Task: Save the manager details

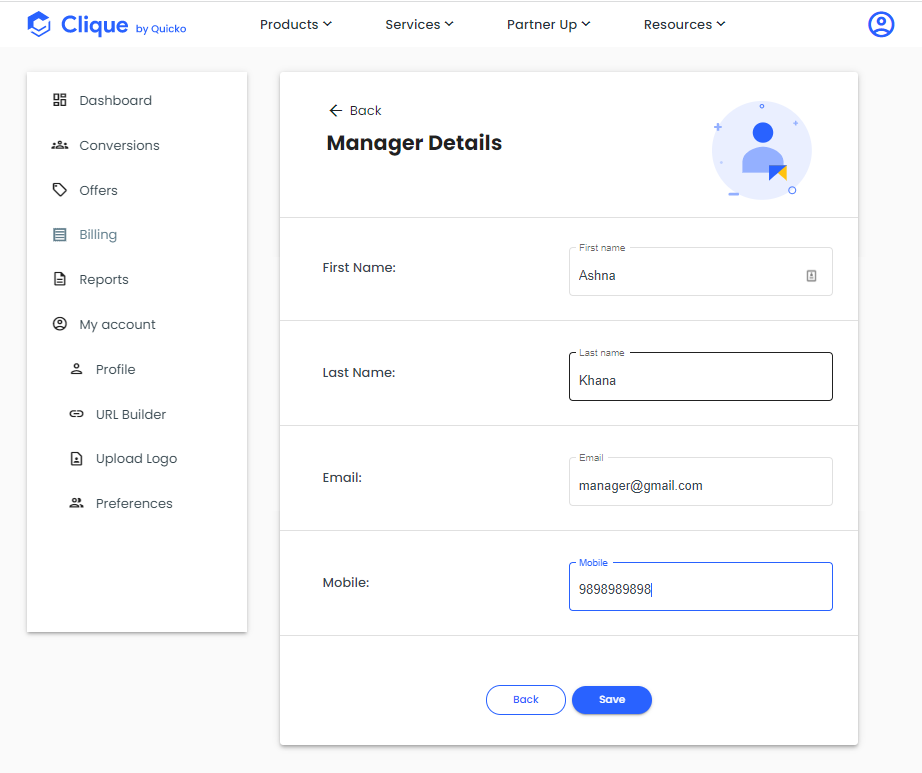Action: click(612, 700)
